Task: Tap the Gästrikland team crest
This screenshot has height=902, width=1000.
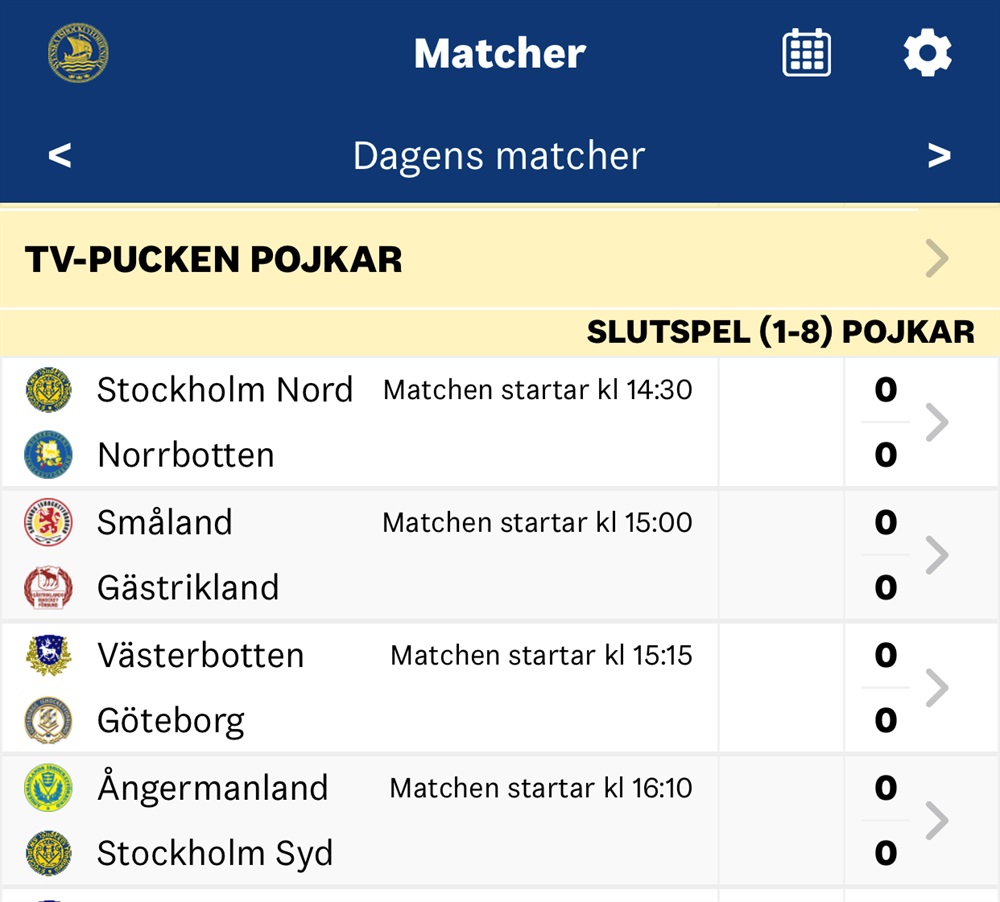Action: (x=48, y=588)
